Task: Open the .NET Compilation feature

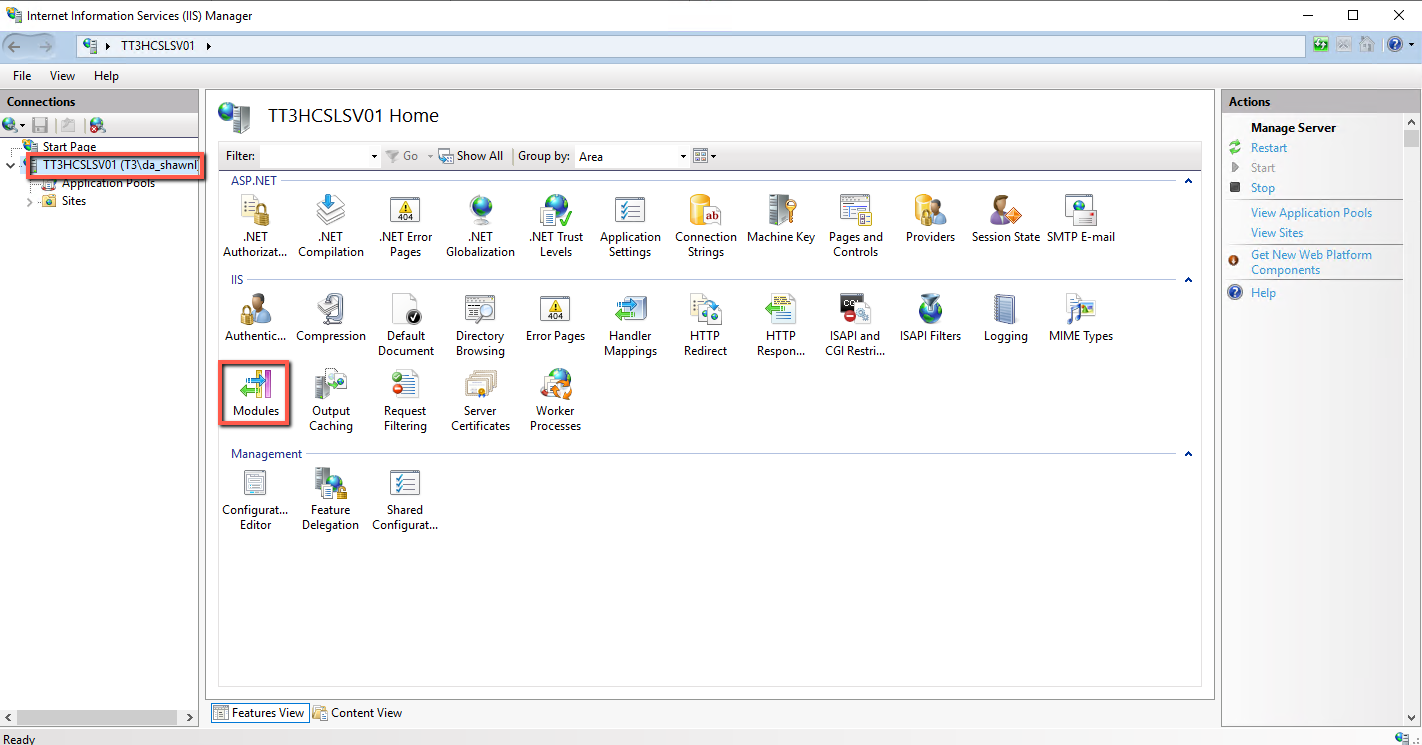Action: pos(330,225)
